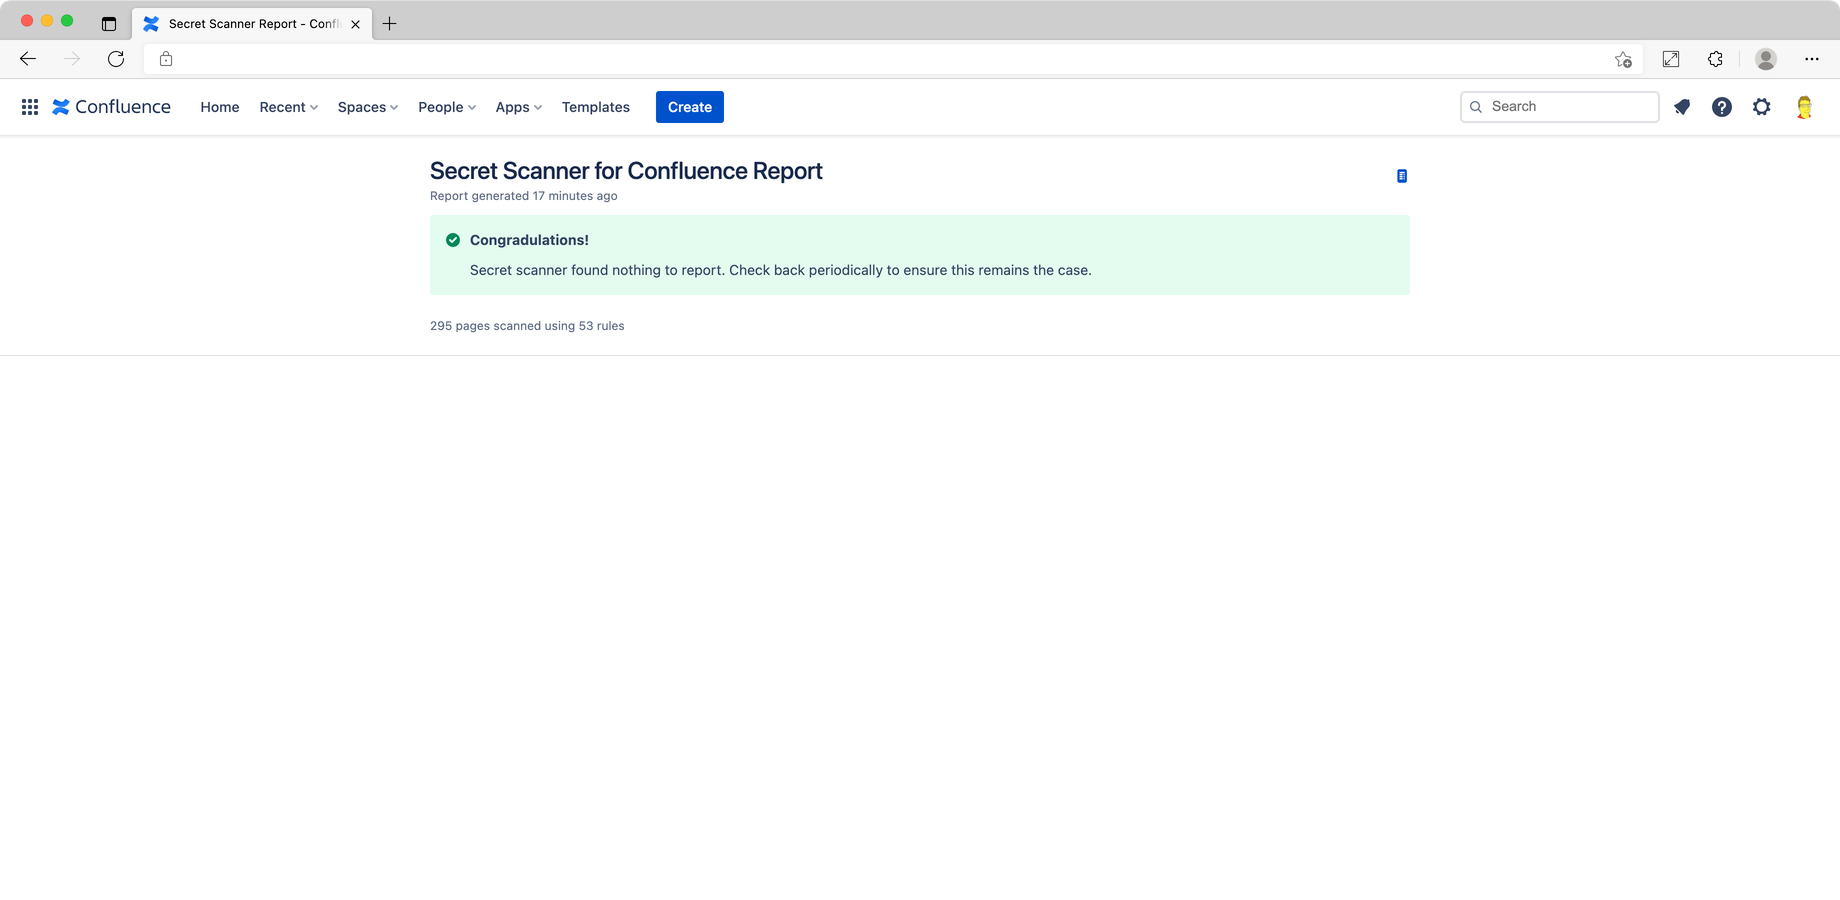Select the Secret Scanner Report tab
Viewport: 1840px width, 900px height.
[x=252, y=24]
